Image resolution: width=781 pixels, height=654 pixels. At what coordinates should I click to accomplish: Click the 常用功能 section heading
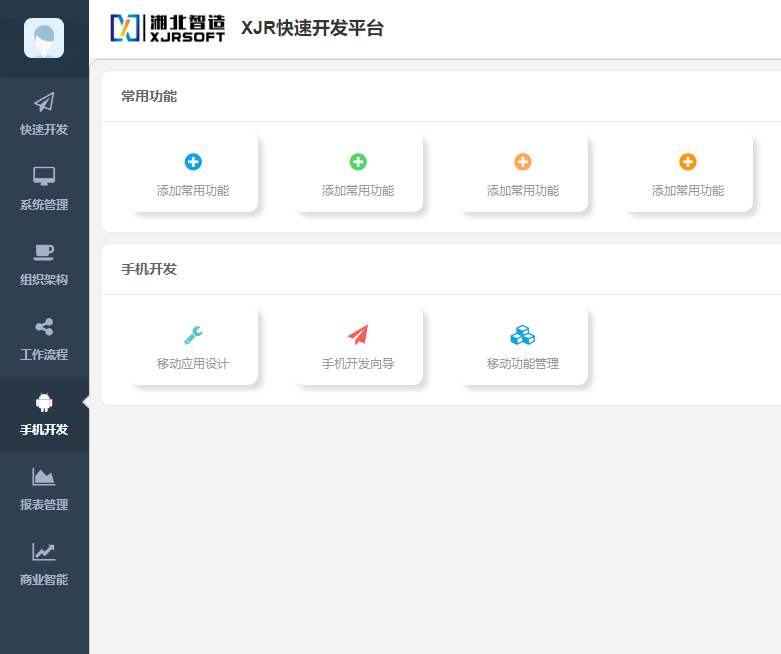pyautogui.click(x=149, y=96)
